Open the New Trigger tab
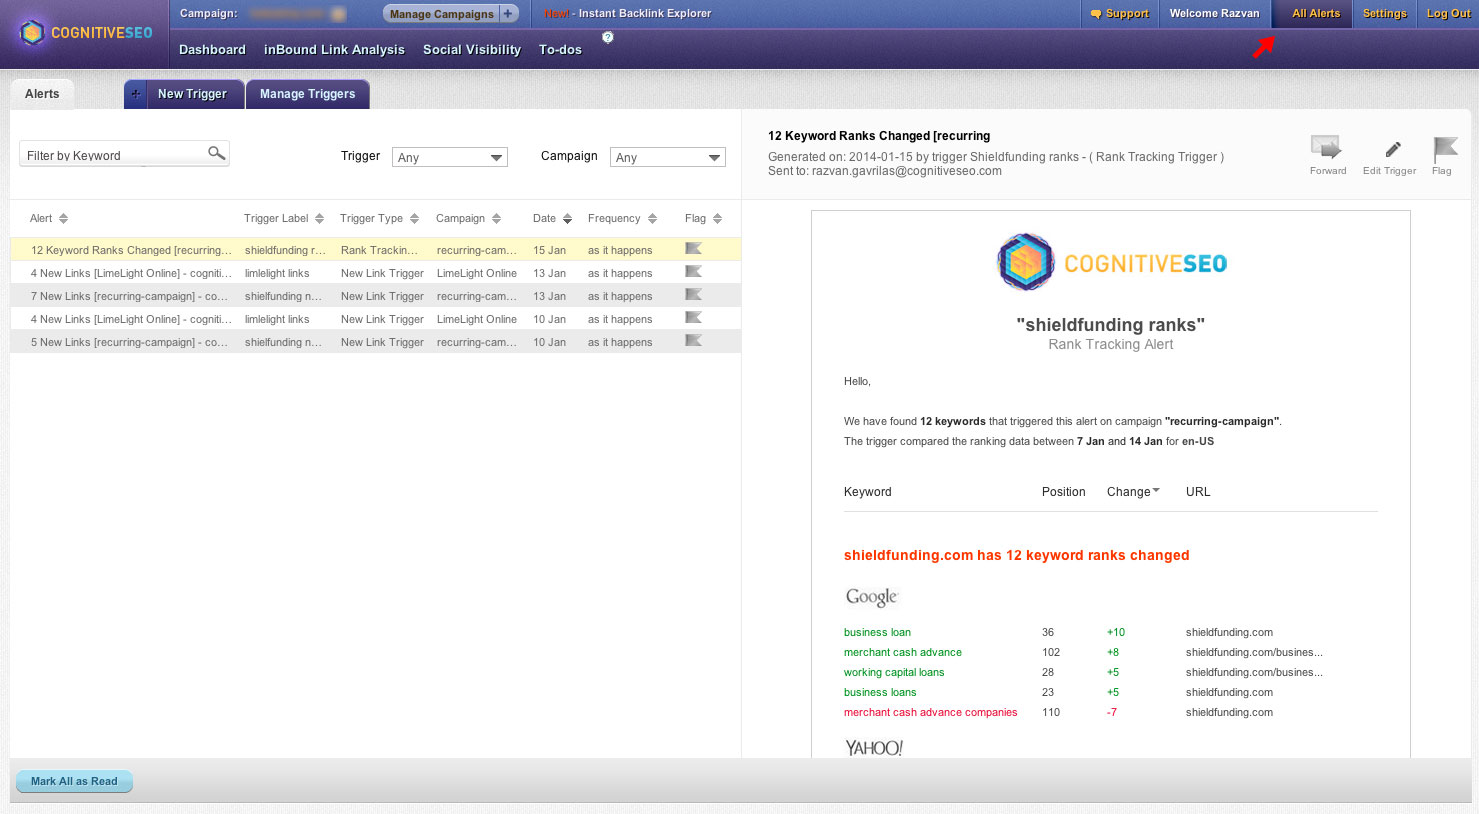The height and width of the screenshot is (814, 1479). coord(192,94)
